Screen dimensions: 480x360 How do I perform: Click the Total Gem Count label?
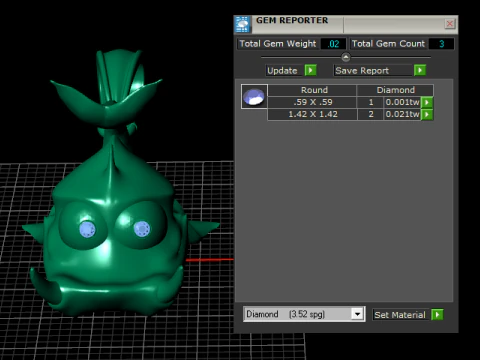tap(388, 44)
